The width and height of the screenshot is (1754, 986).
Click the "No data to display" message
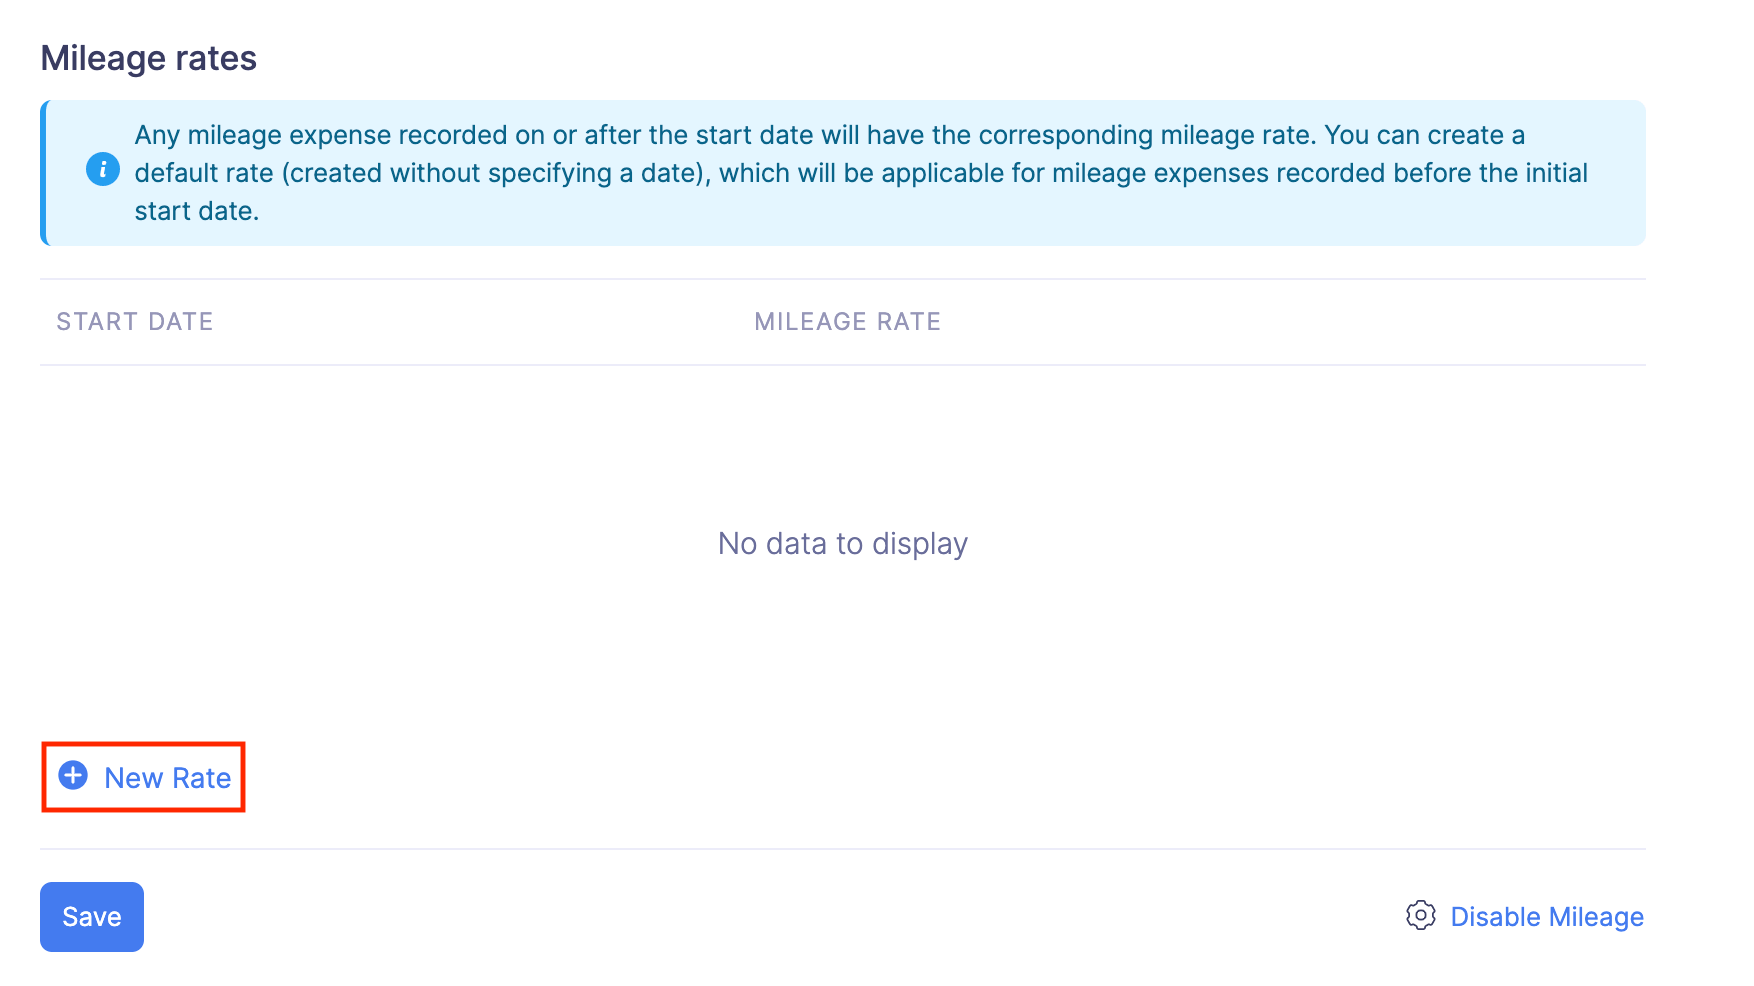(x=843, y=544)
